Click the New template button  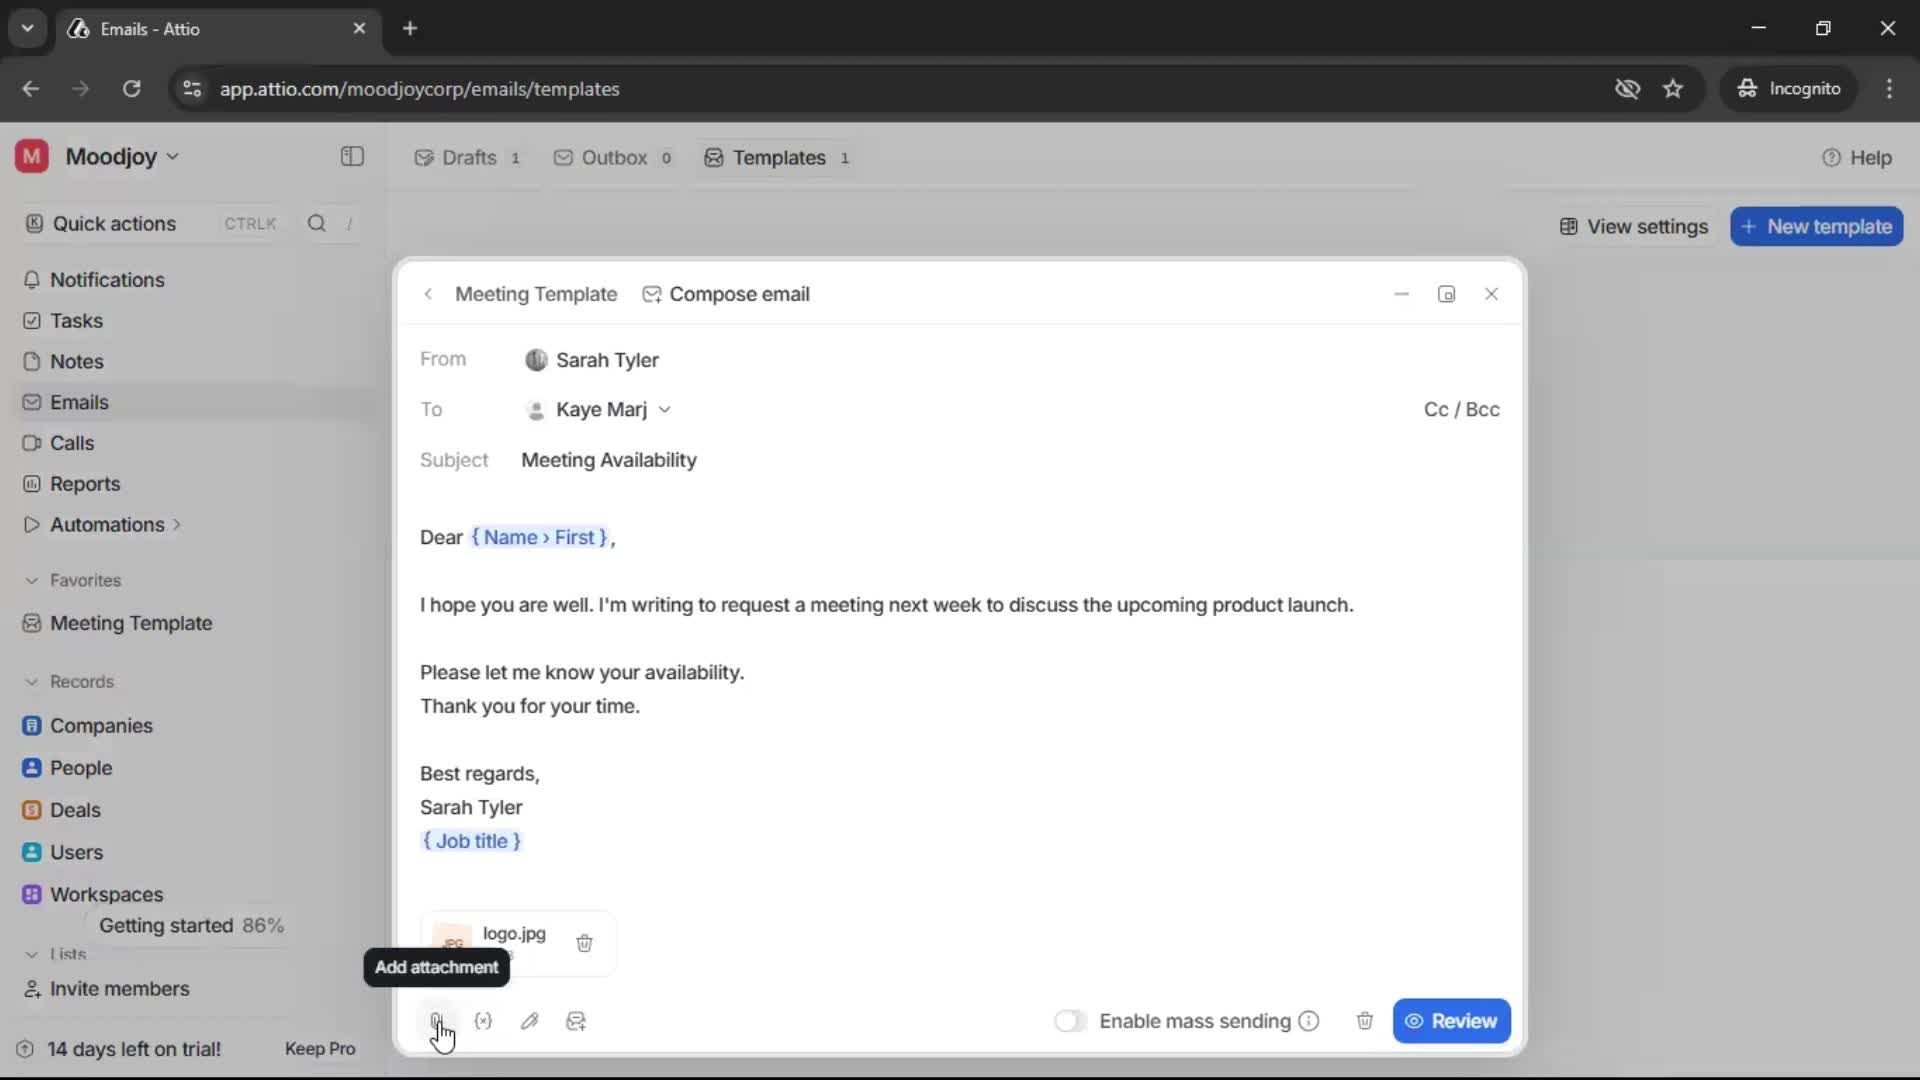tap(1816, 226)
